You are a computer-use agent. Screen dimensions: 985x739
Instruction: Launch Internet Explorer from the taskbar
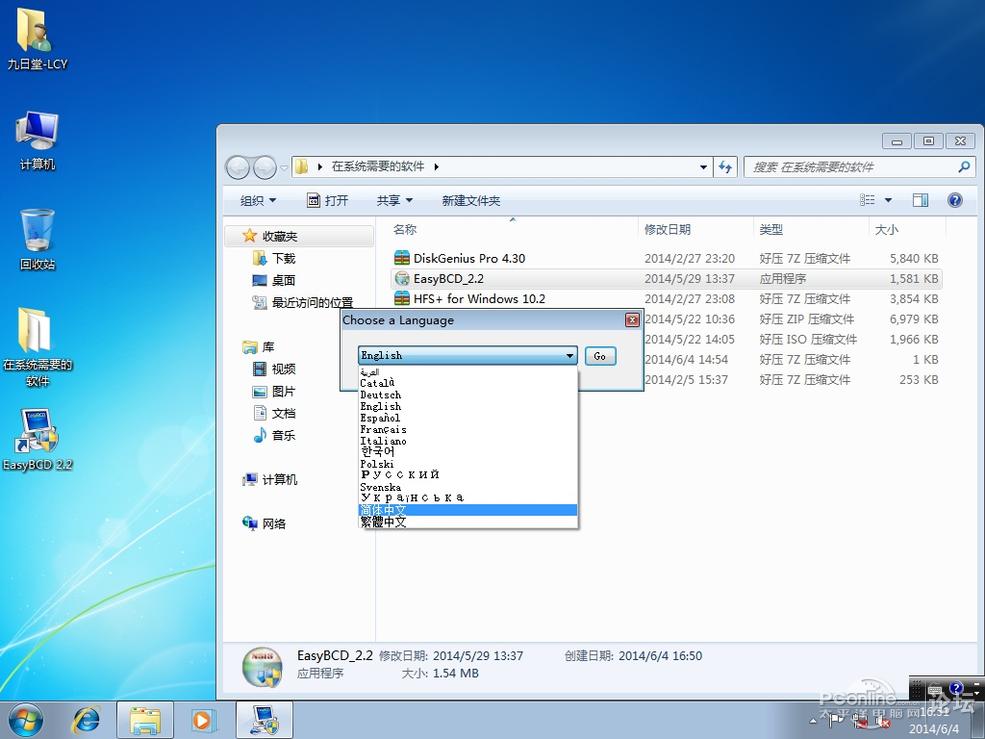[x=86, y=720]
